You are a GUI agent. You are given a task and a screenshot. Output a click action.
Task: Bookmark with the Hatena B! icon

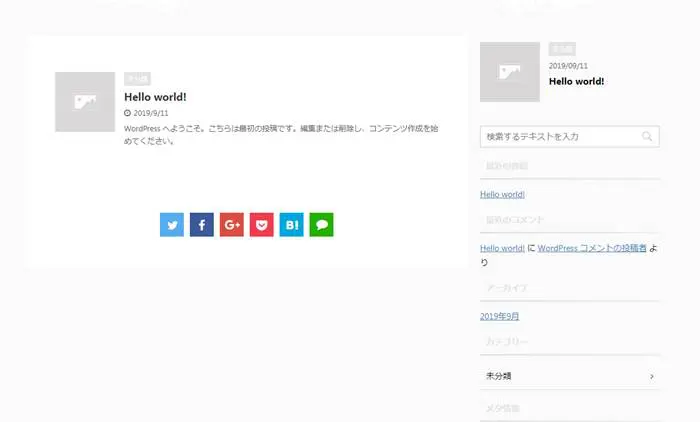coord(292,225)
